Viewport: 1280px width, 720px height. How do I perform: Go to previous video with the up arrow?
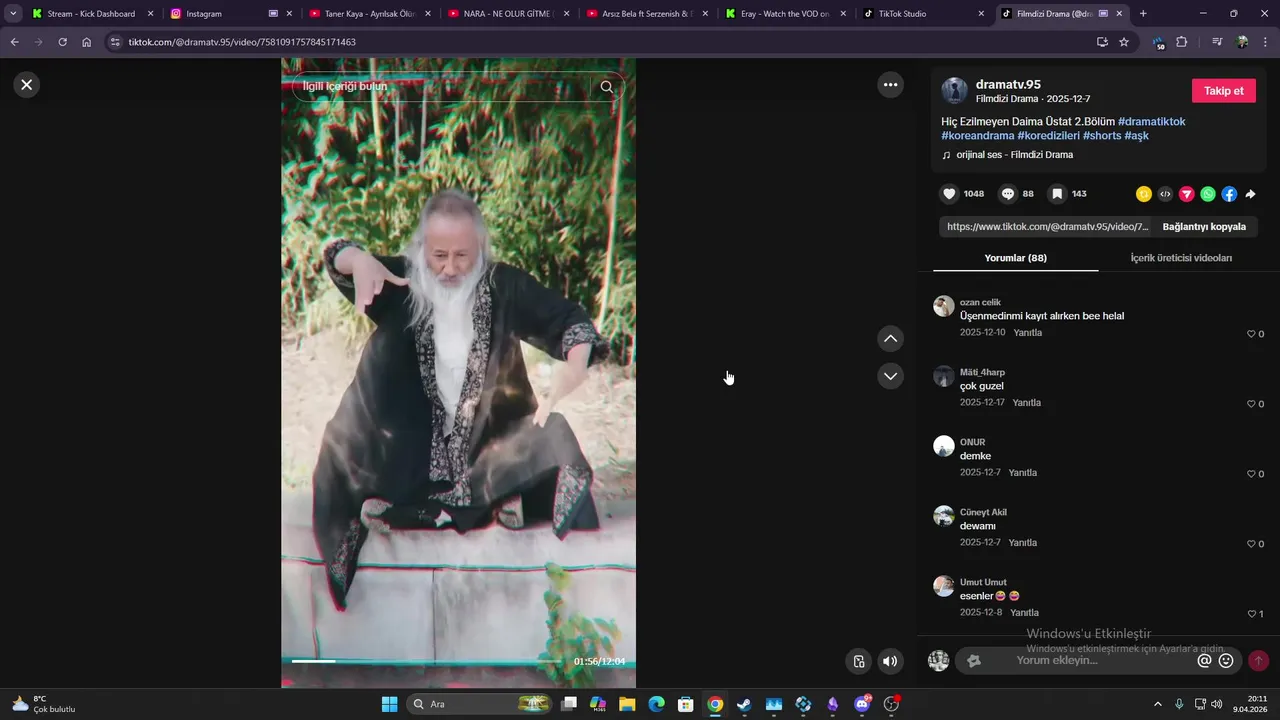tap(890, 339)
